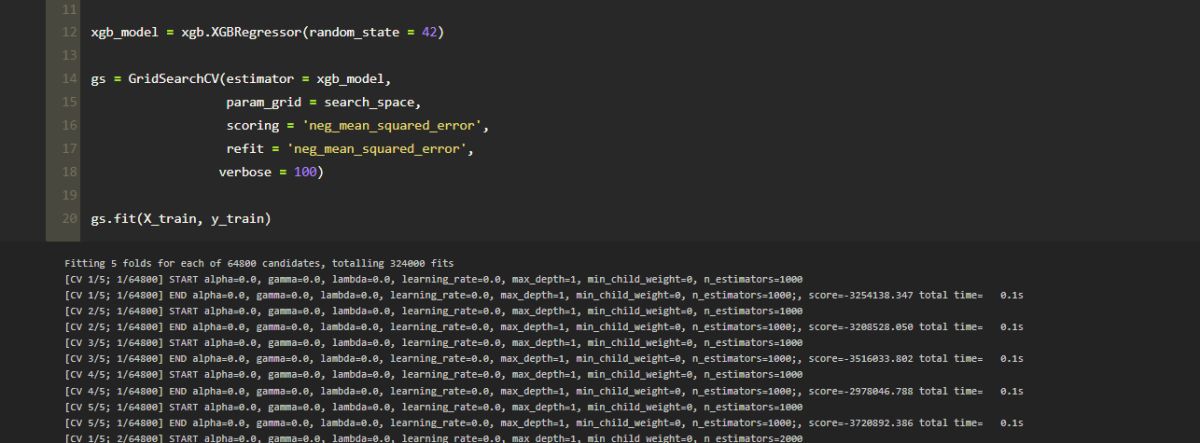Click '[CV 5/5; 1/64800] END' at line start
The width and height of the screenshot is (1200, 443).
(x=125, y=422)
